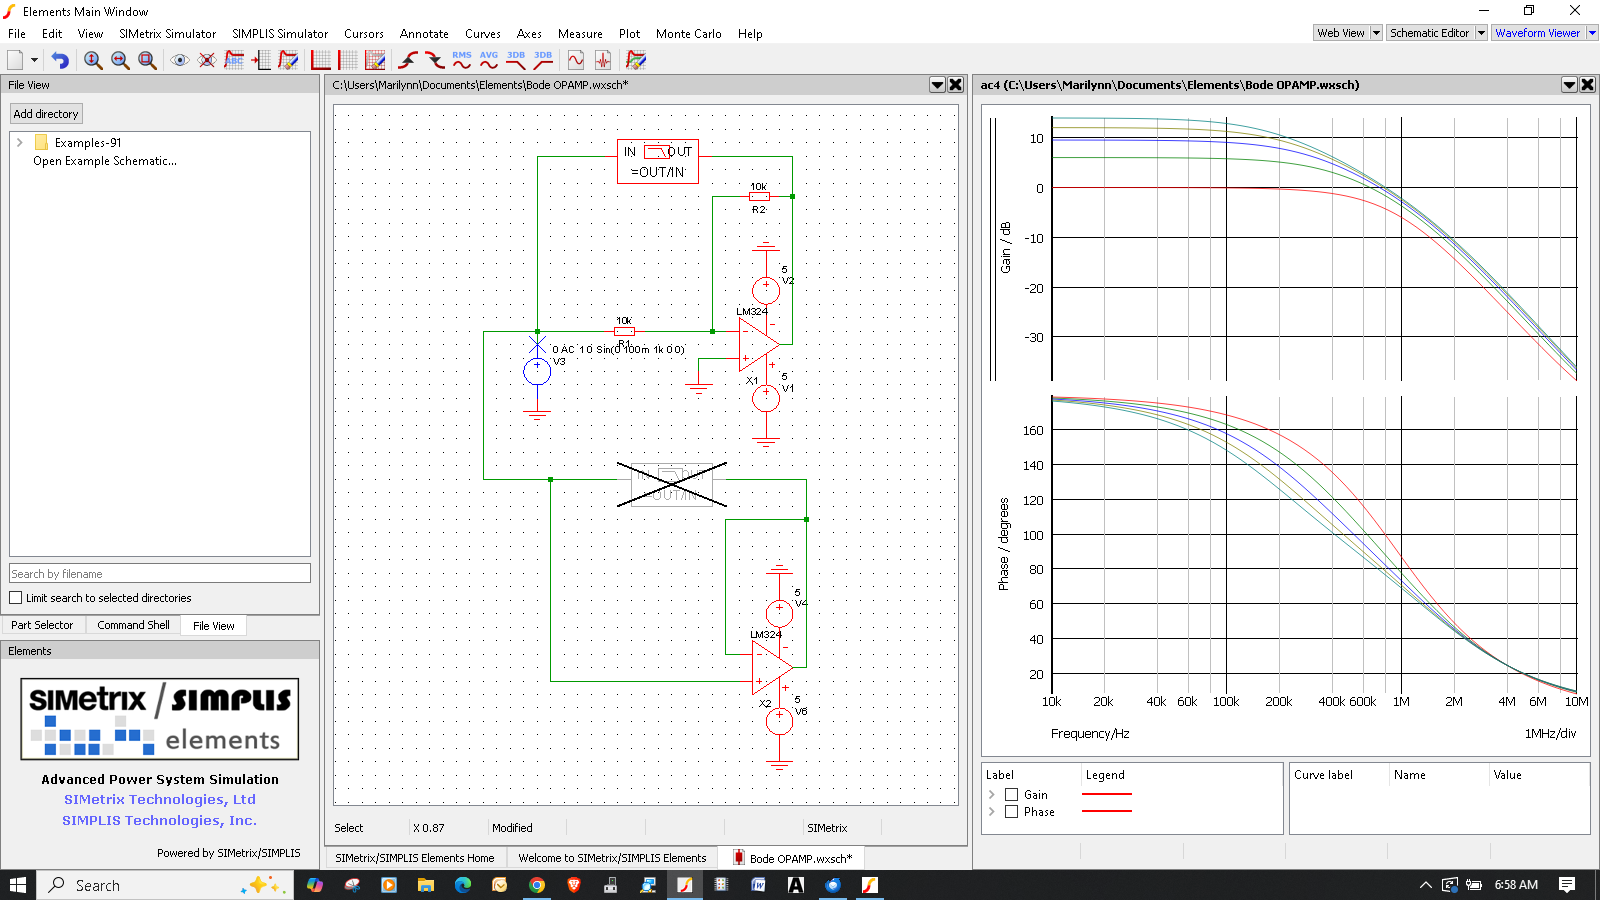Open Brave browser from the taskbar
This screenshot has height=900, width=1600.
pyautogui.click(x=574, y=885)
